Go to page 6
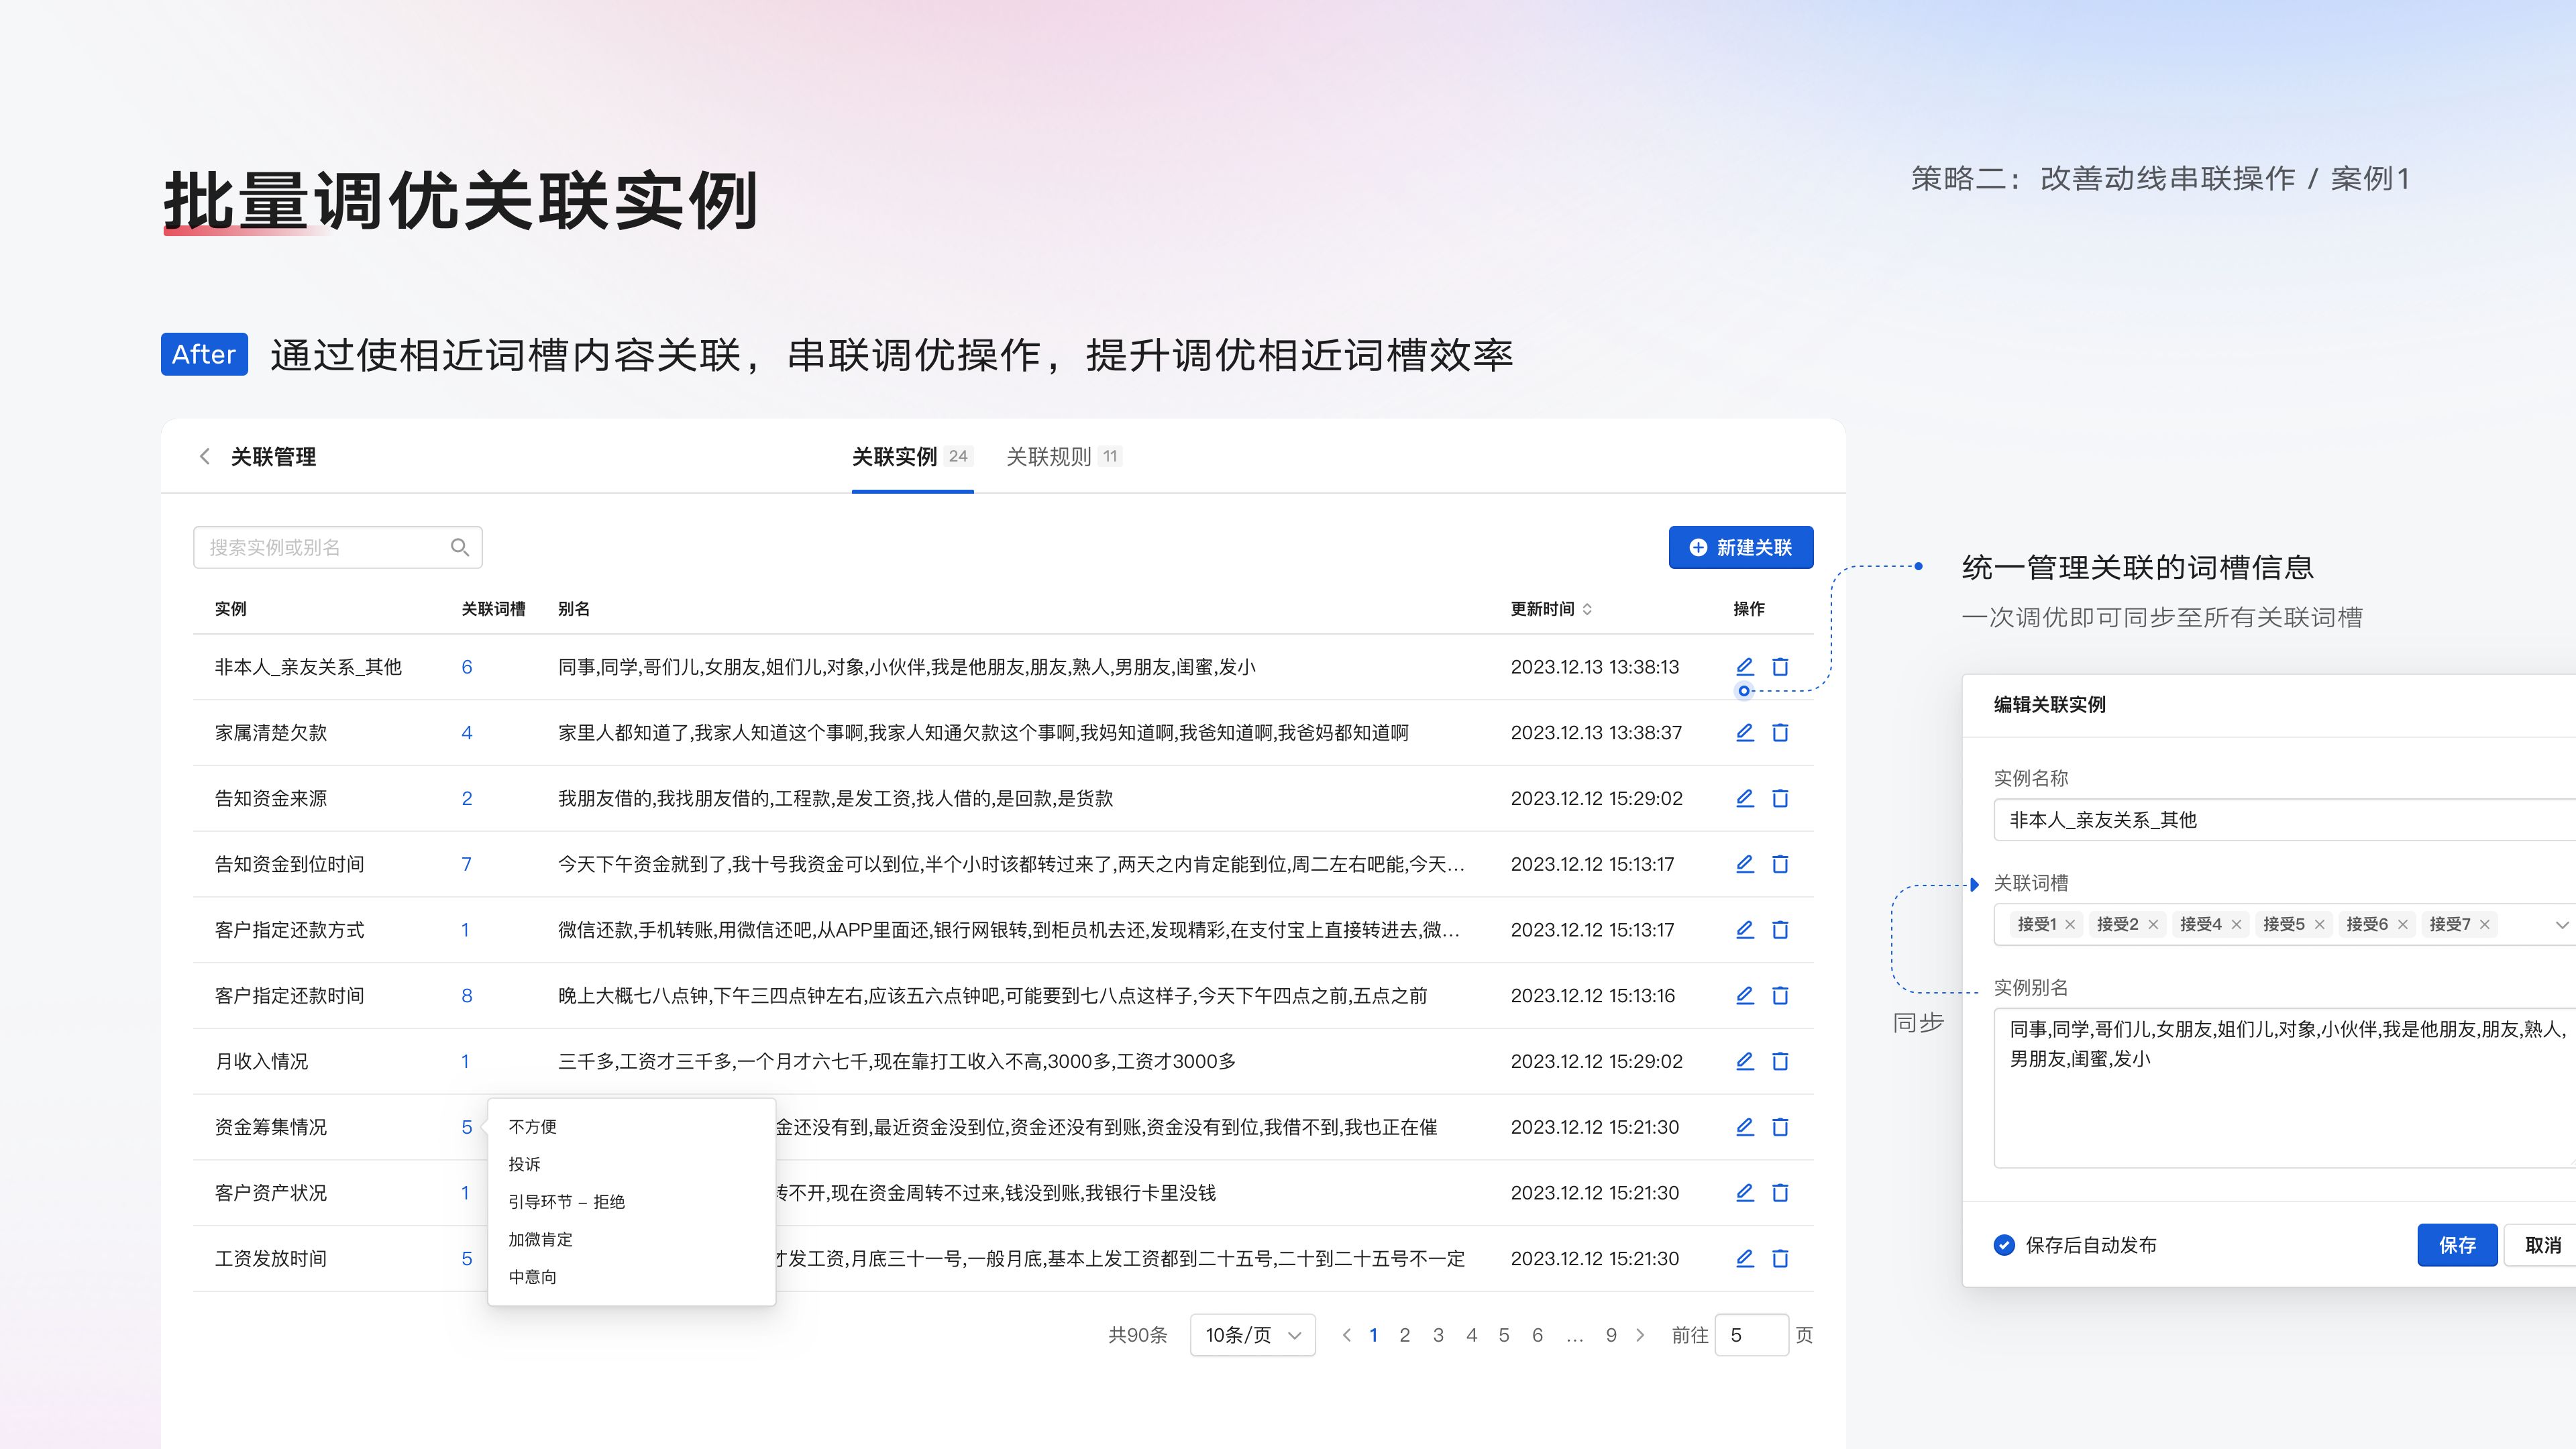Screen dimensions: 2576x1449 coord(1538,1335)
